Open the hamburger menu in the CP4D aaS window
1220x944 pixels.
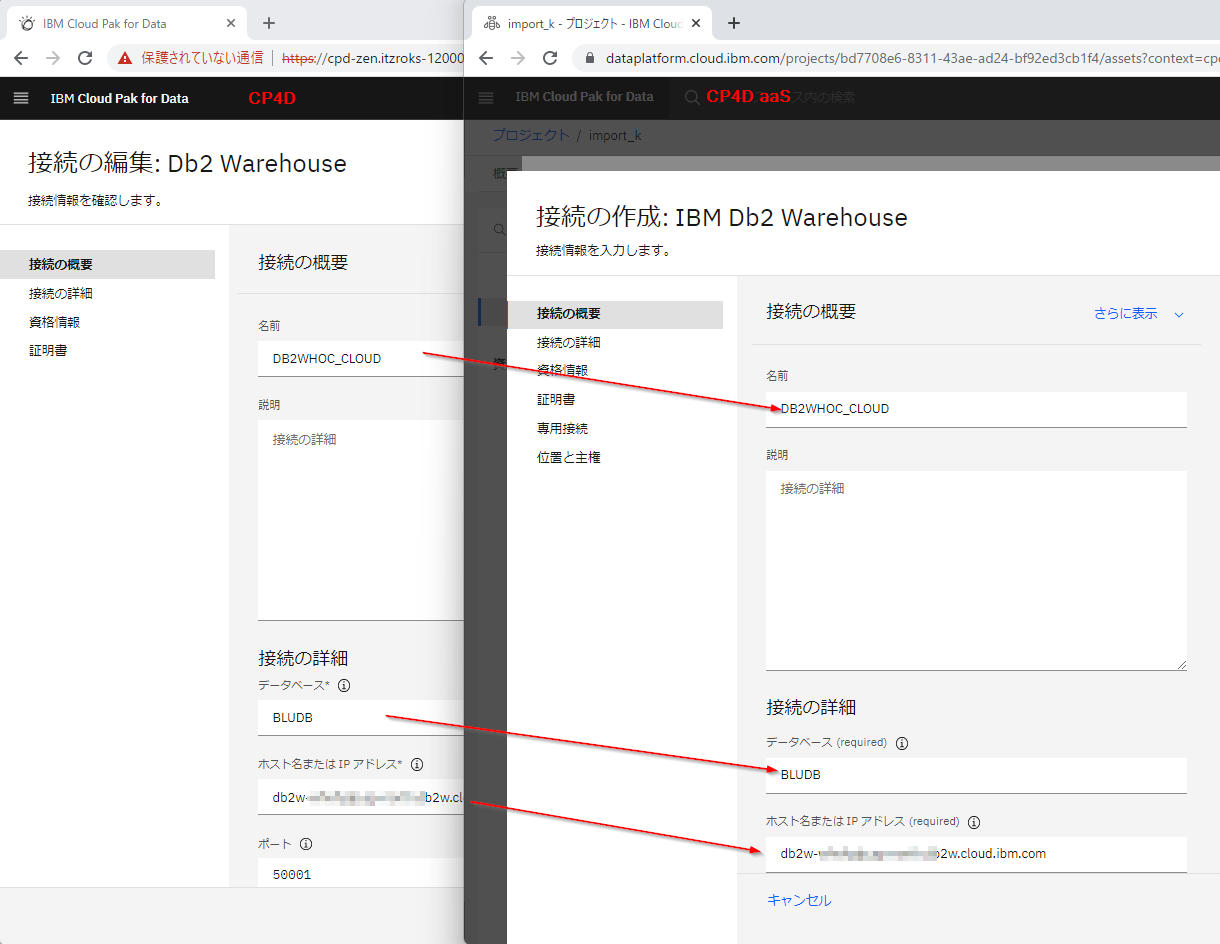486,97
